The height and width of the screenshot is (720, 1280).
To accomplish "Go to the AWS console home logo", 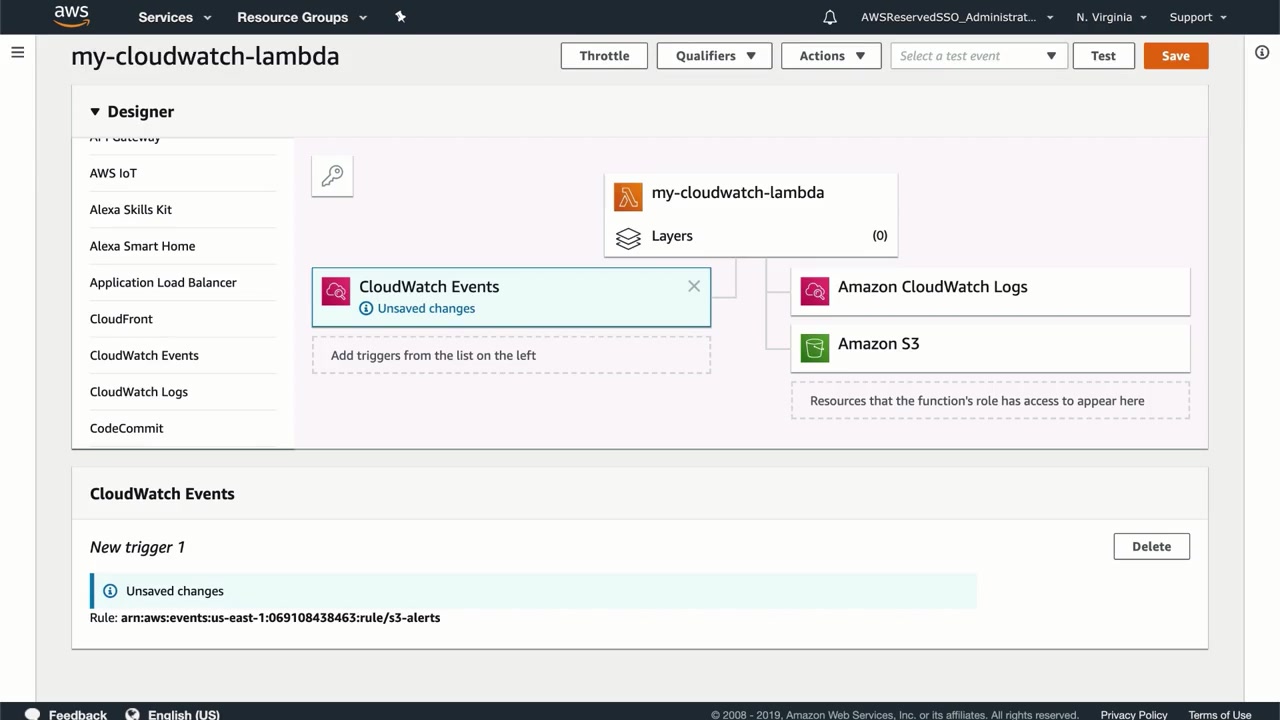I will pos(72,16).
